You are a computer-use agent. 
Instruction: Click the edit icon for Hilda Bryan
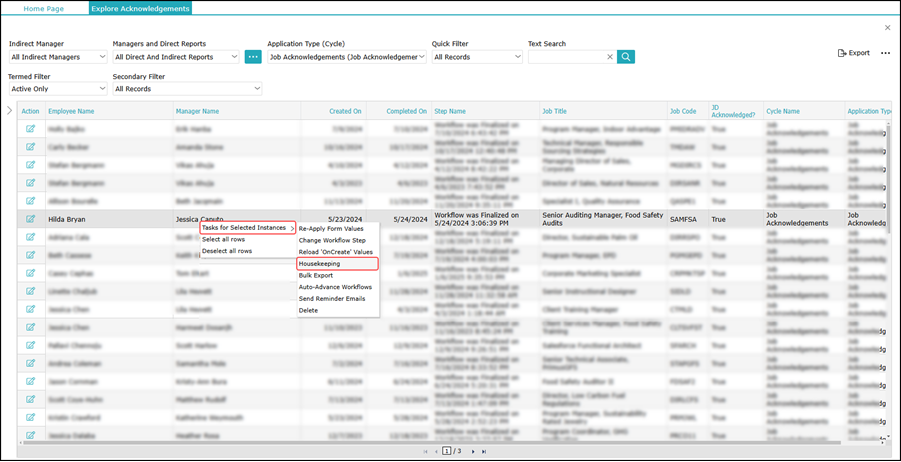click(x=30, y=217)
